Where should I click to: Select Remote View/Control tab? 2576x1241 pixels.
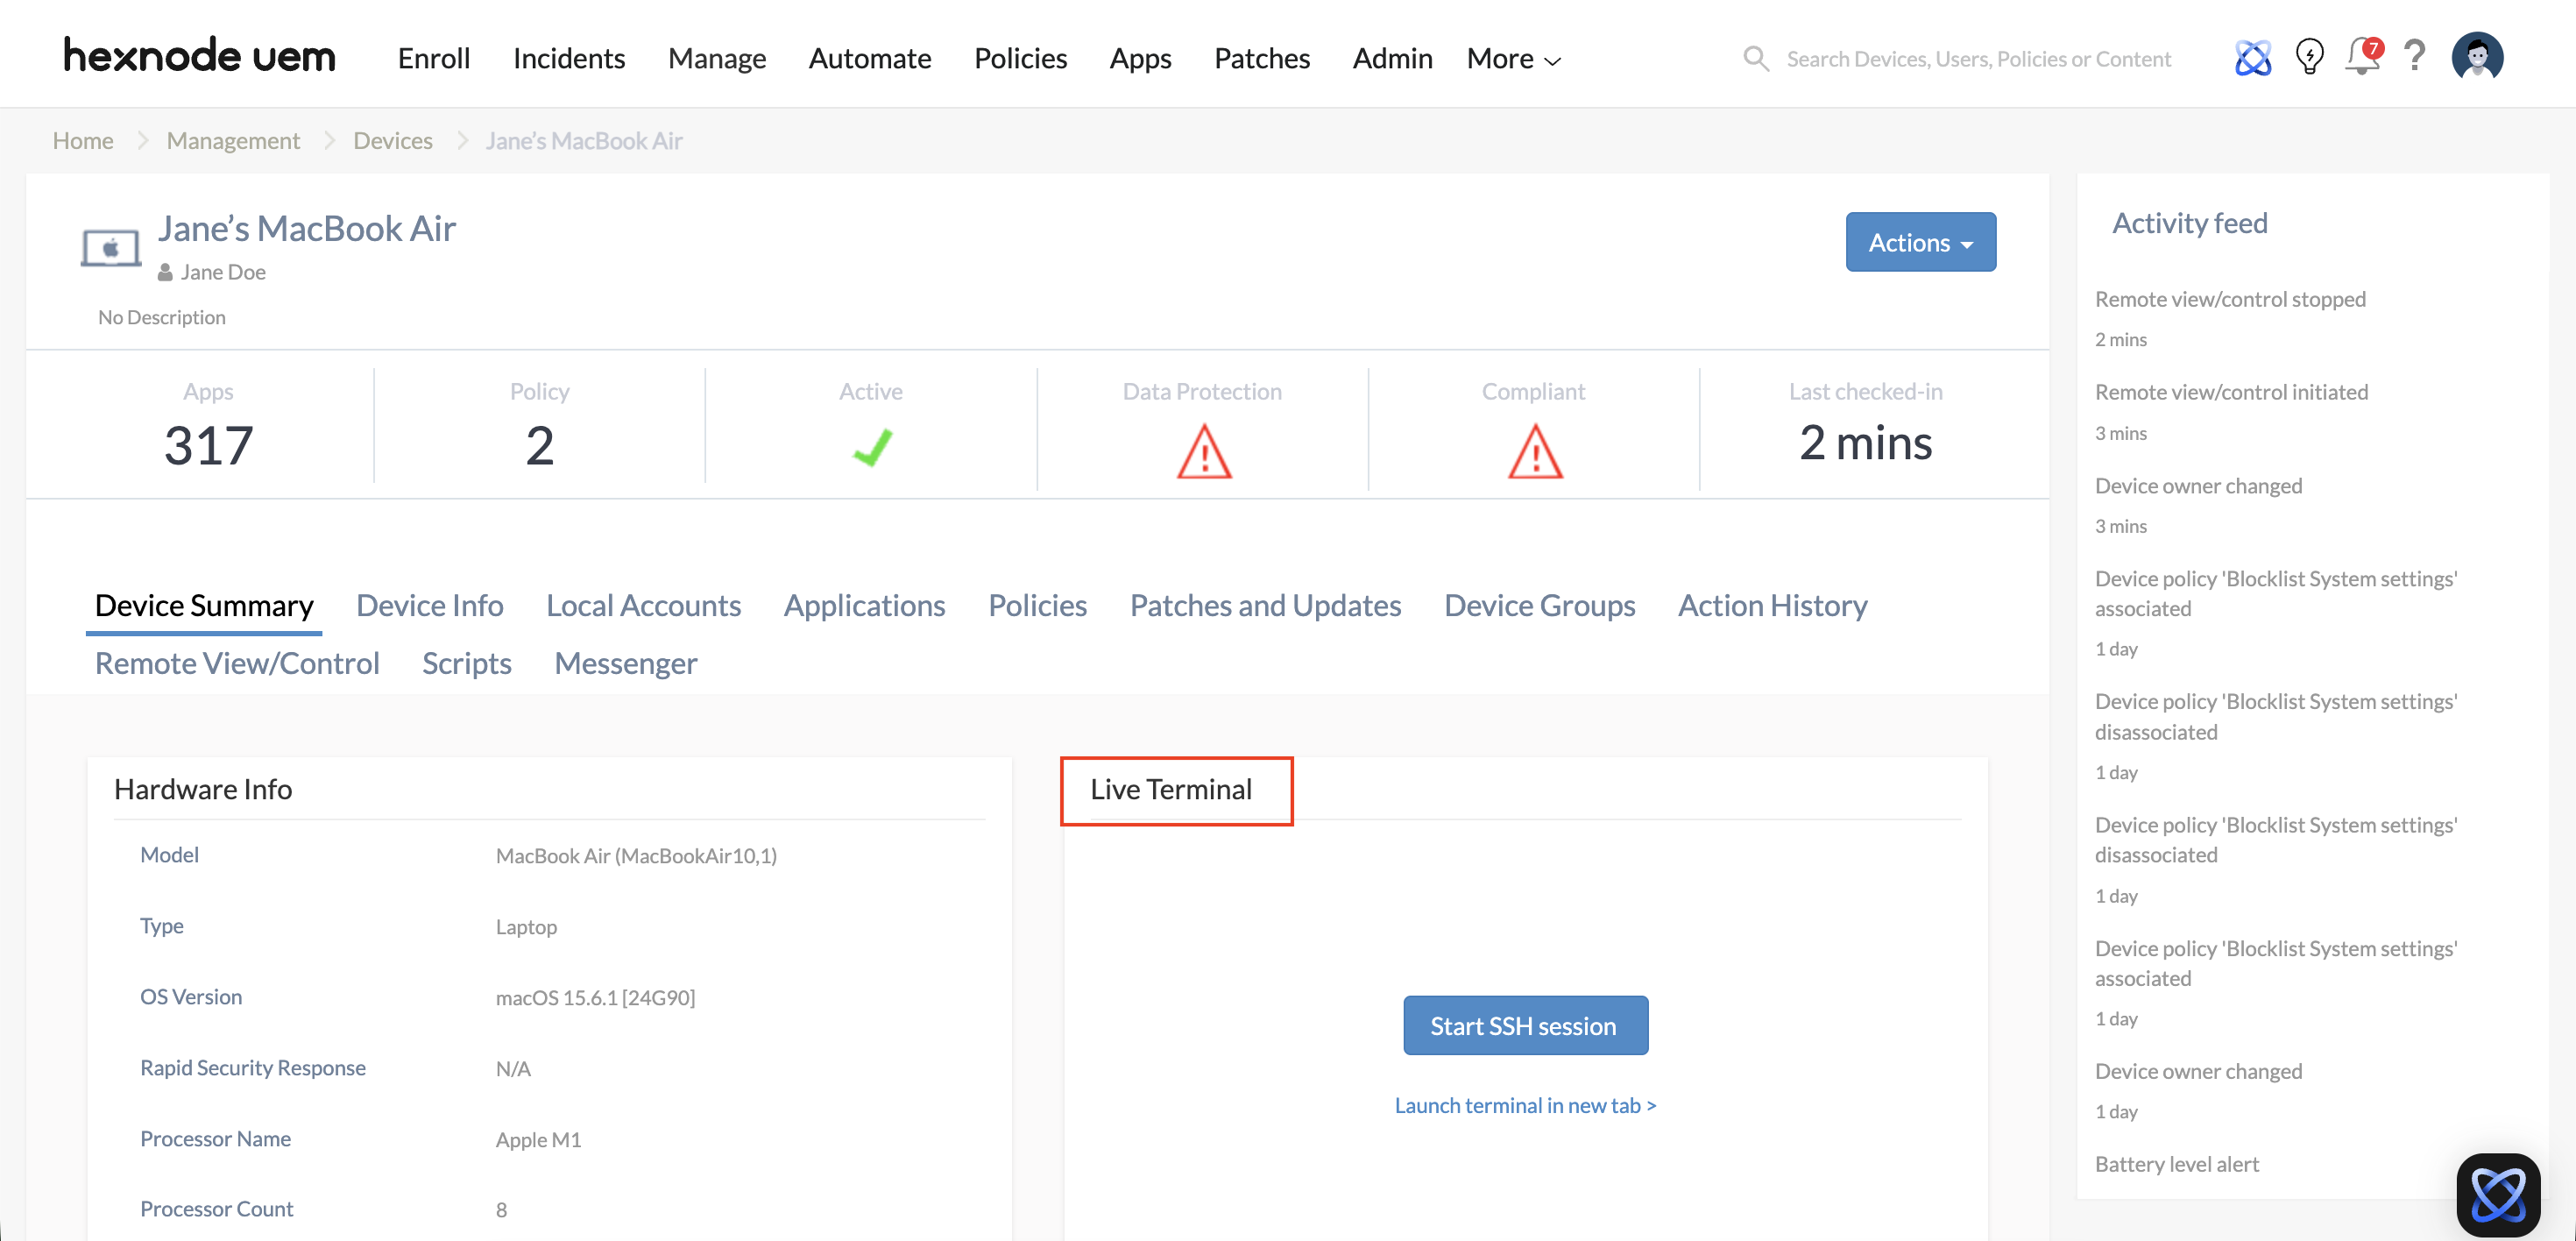click(x=236, y=663)
